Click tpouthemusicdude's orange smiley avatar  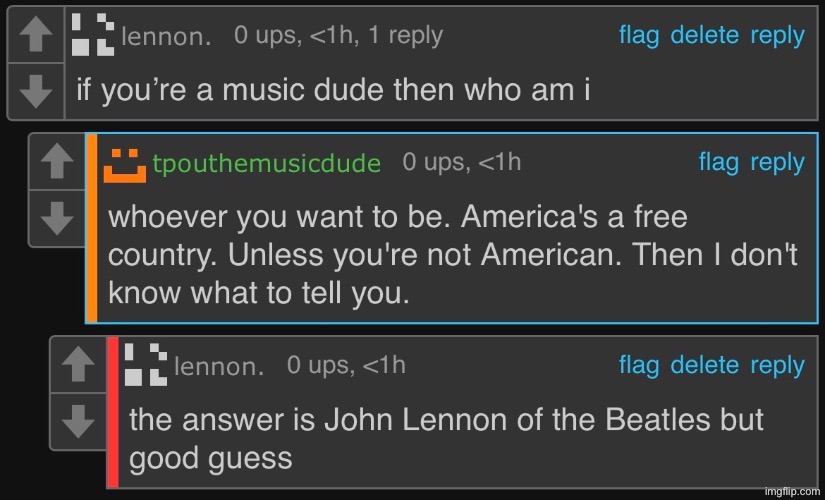coord(125,164)
